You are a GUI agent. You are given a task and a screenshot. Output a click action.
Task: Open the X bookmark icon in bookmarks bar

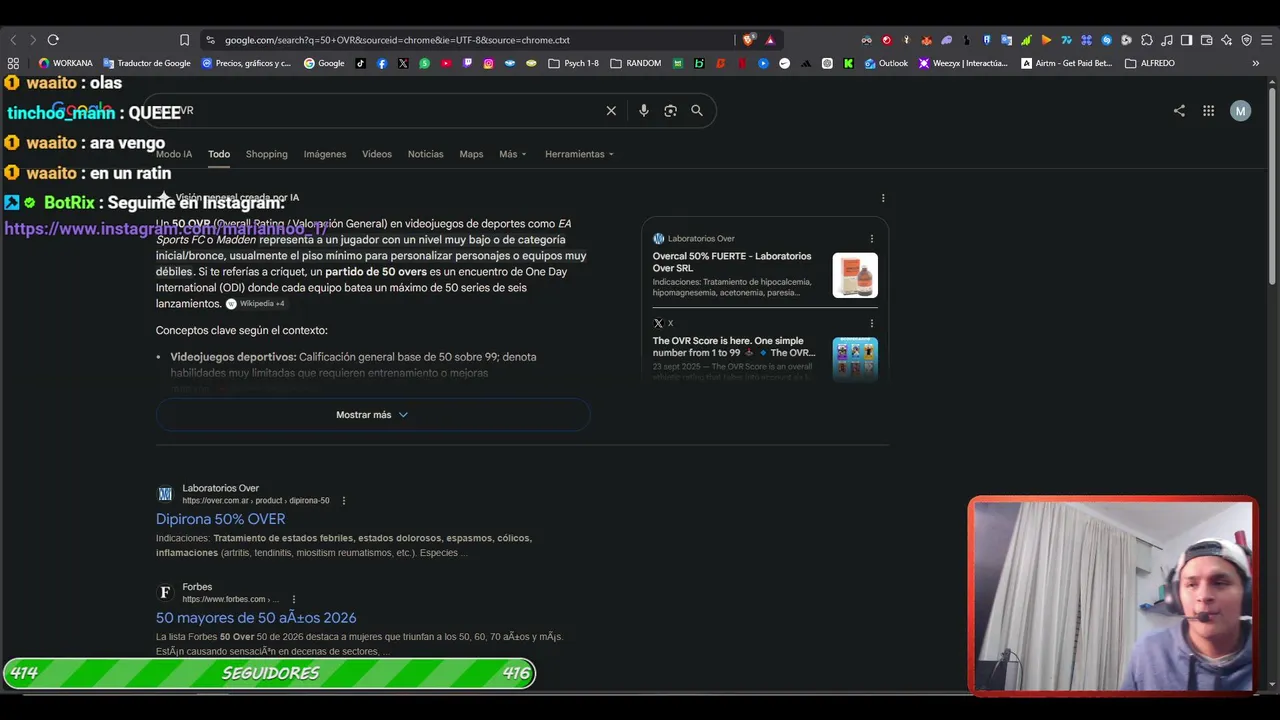tap(403, 63)
